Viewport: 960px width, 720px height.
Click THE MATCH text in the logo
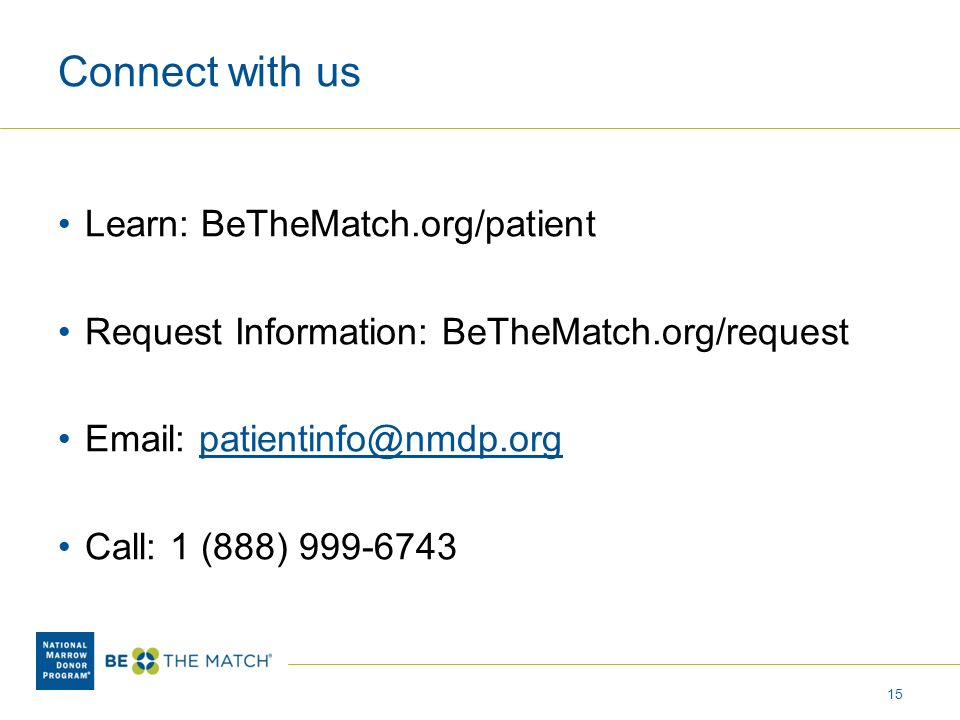point(217,661)
